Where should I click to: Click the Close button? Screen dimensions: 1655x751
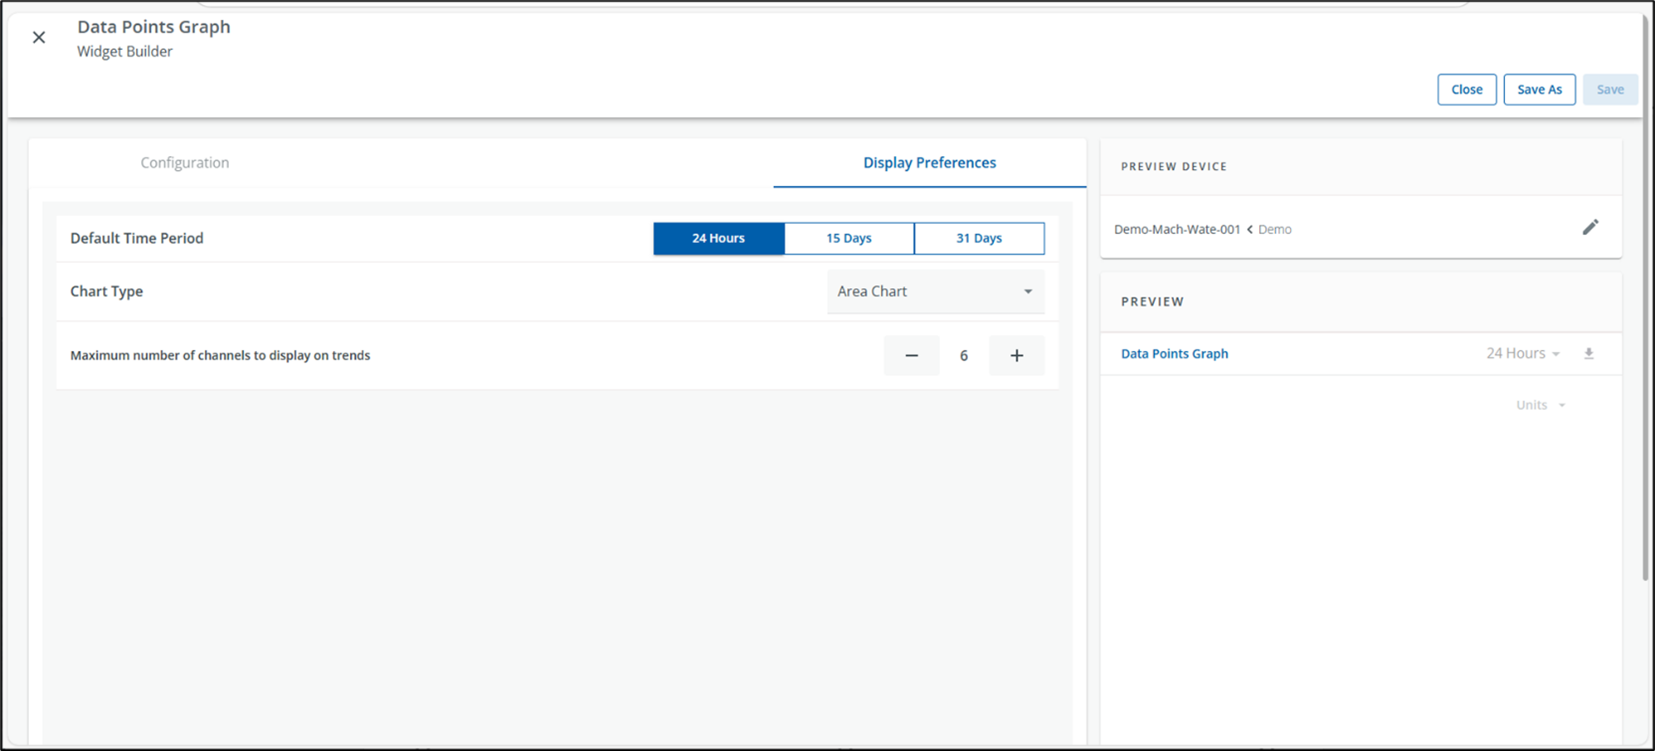[x=1467, y=89]
